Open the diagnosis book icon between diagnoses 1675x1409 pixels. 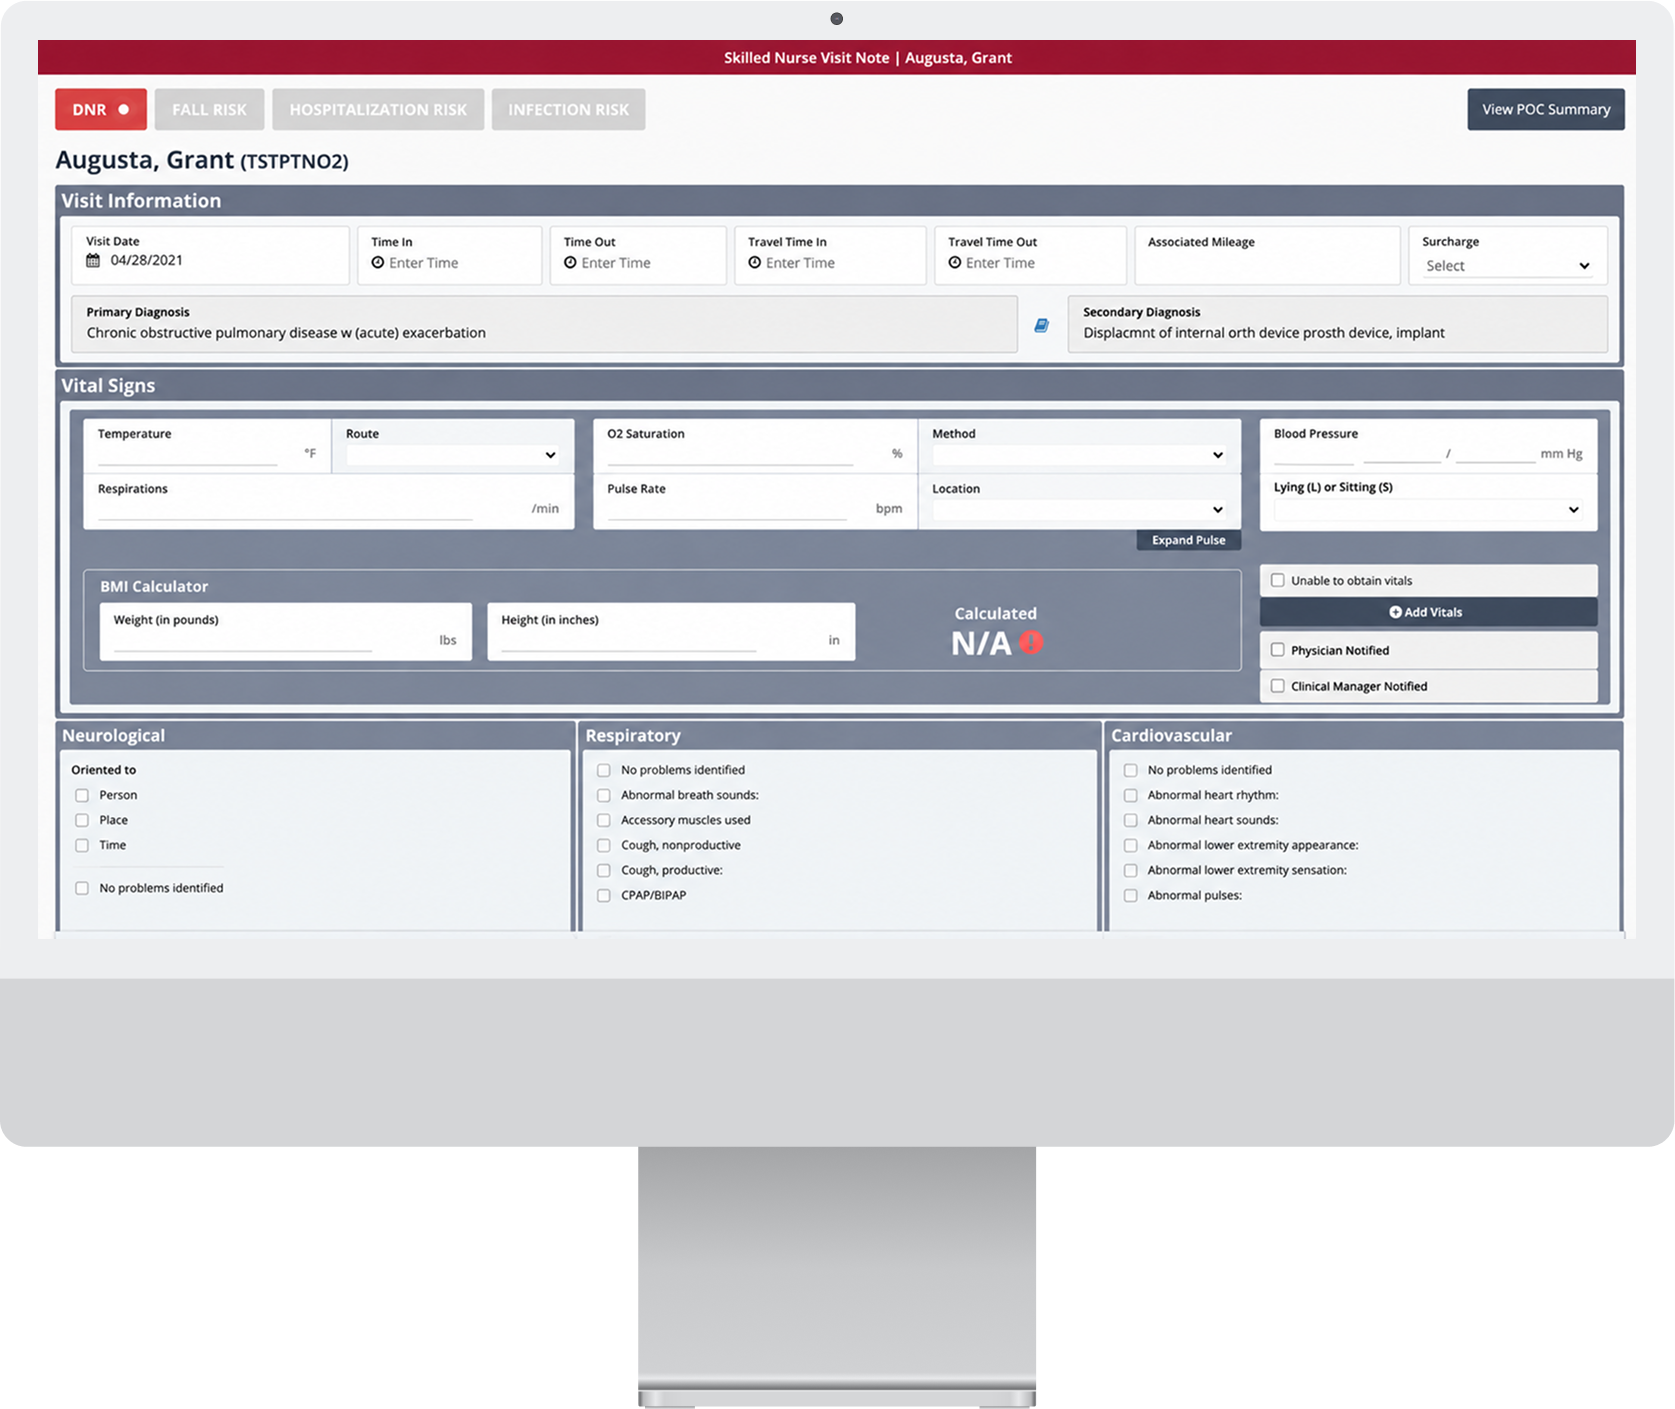[1041, 325]
